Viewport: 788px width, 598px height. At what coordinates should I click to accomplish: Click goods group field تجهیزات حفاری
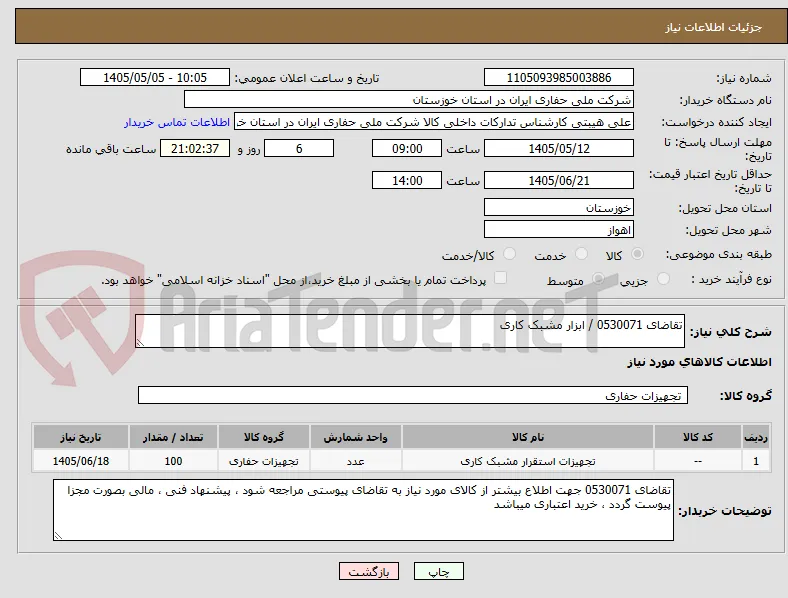[413, 395]
